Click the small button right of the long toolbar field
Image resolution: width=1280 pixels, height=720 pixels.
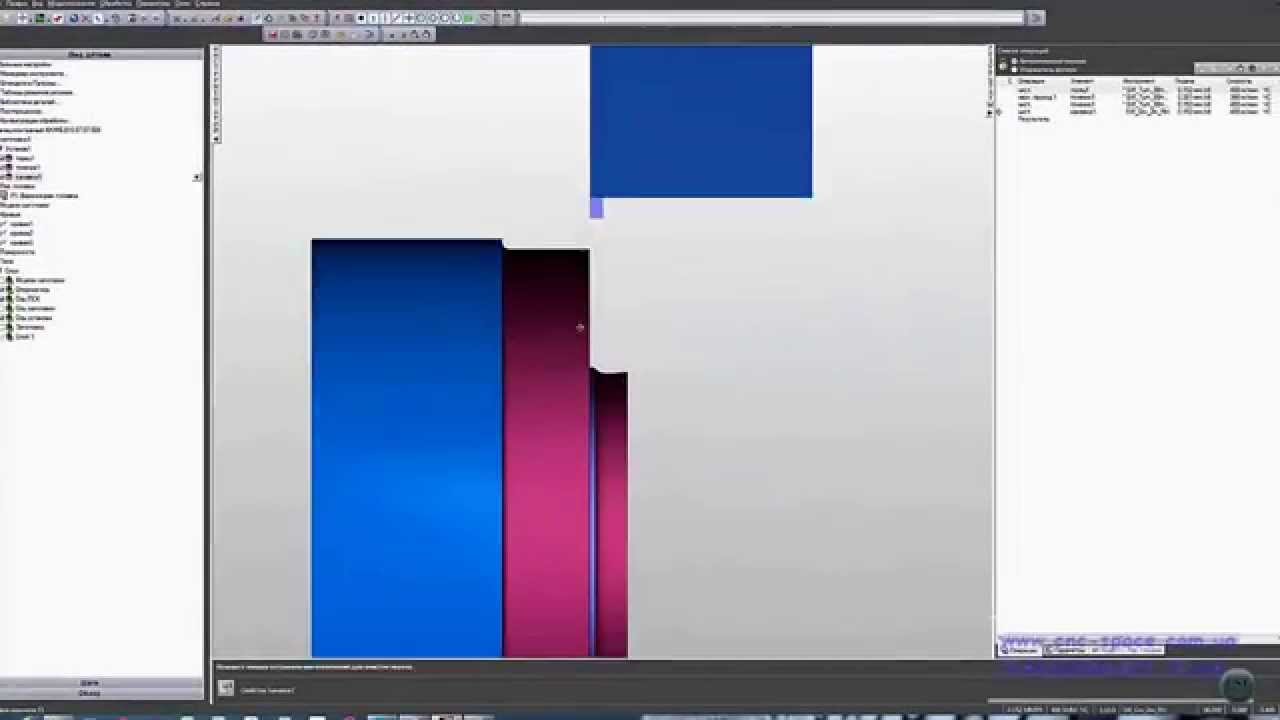(x=1036, y=18)
